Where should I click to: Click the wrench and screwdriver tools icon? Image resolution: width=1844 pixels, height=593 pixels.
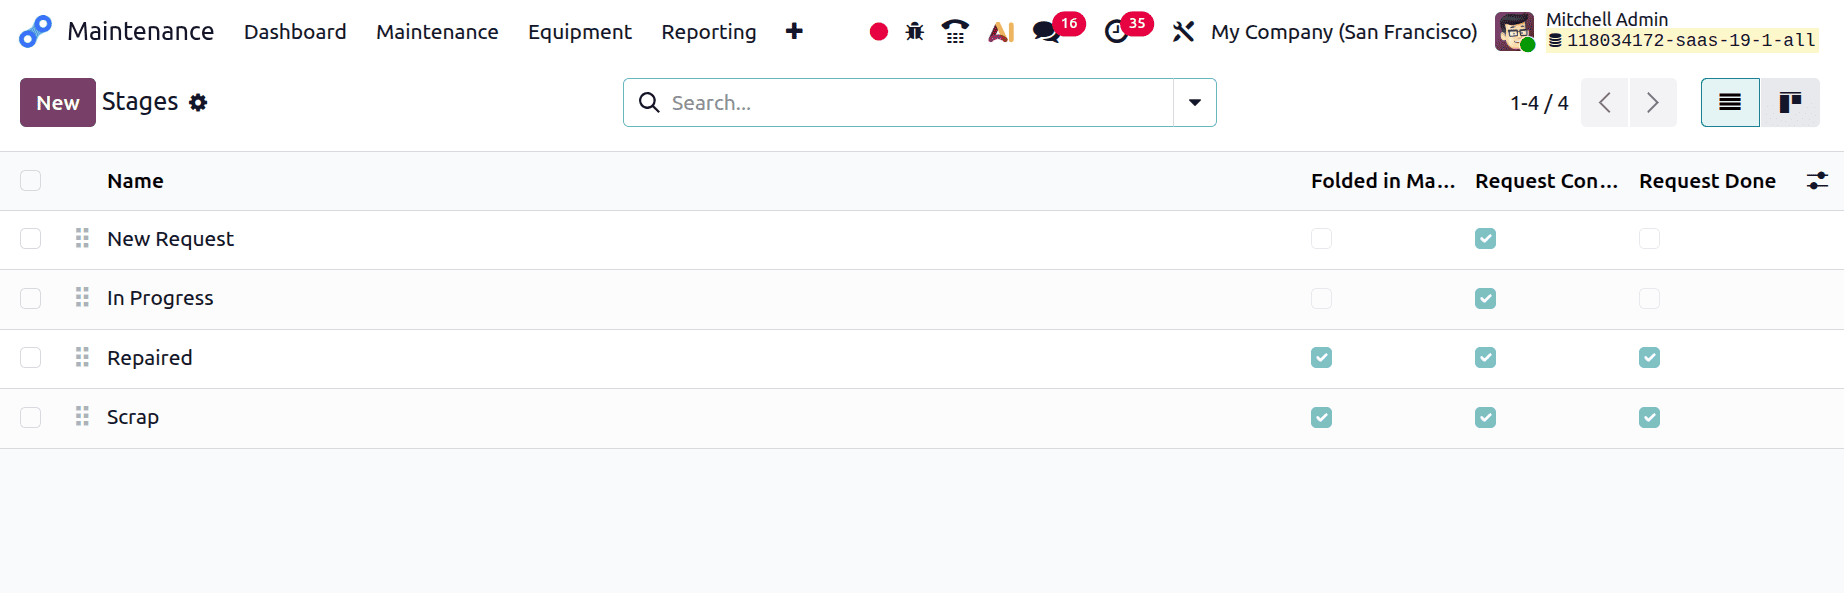(1184, 32)
